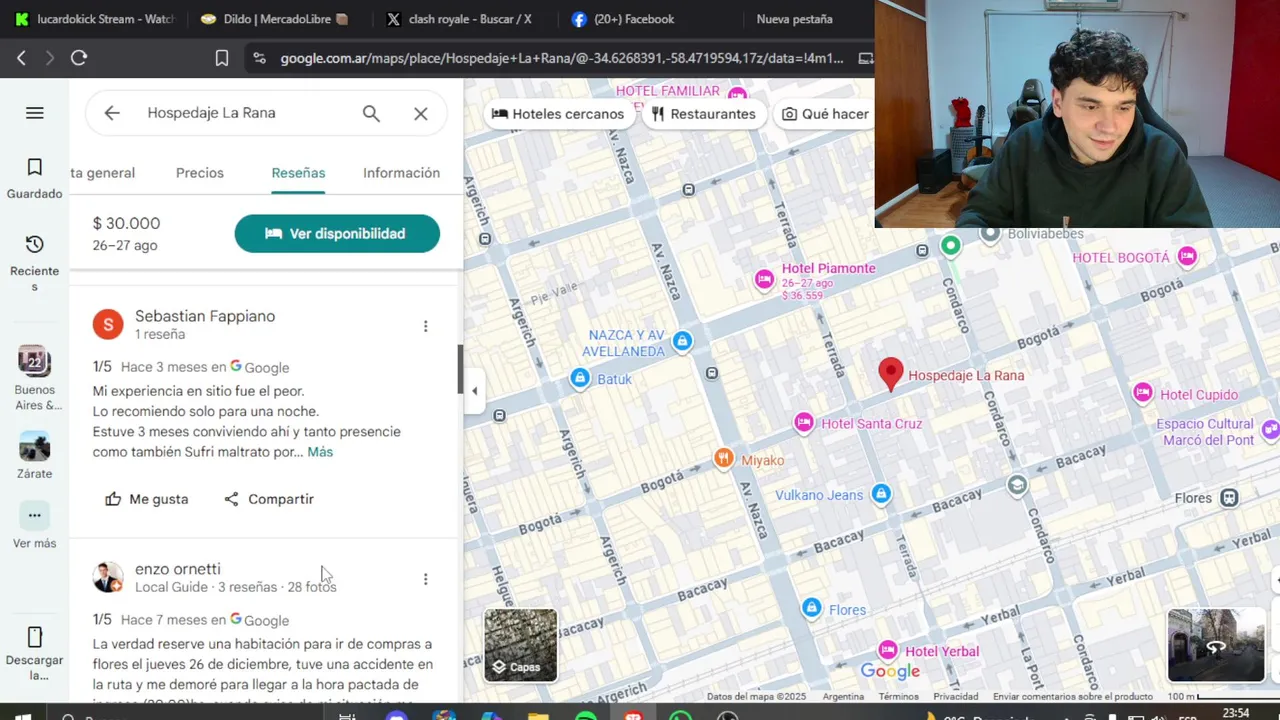Toggle the Capas layers thumbnail

(x=521, y=645)
